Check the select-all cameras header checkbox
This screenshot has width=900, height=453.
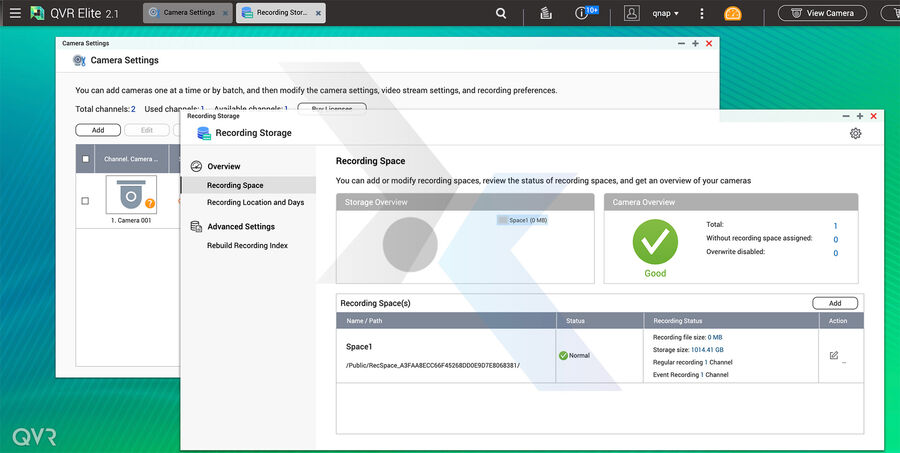(x=85, y=159)
